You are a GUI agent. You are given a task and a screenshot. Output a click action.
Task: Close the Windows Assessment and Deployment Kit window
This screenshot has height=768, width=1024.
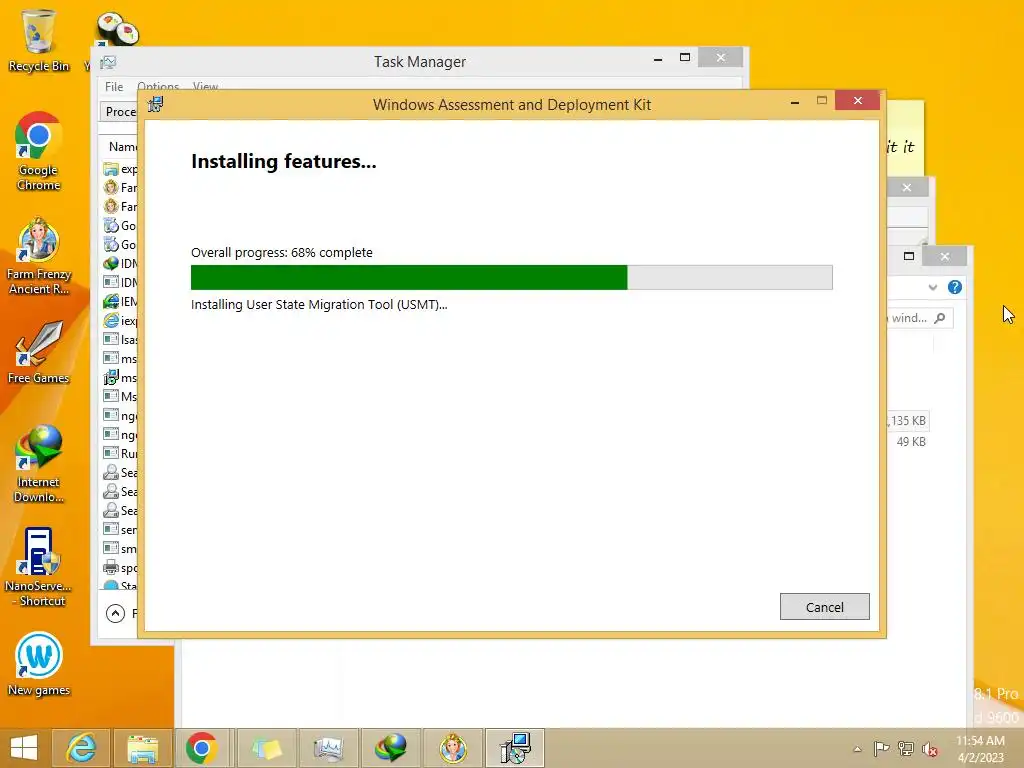pos(857,101)
